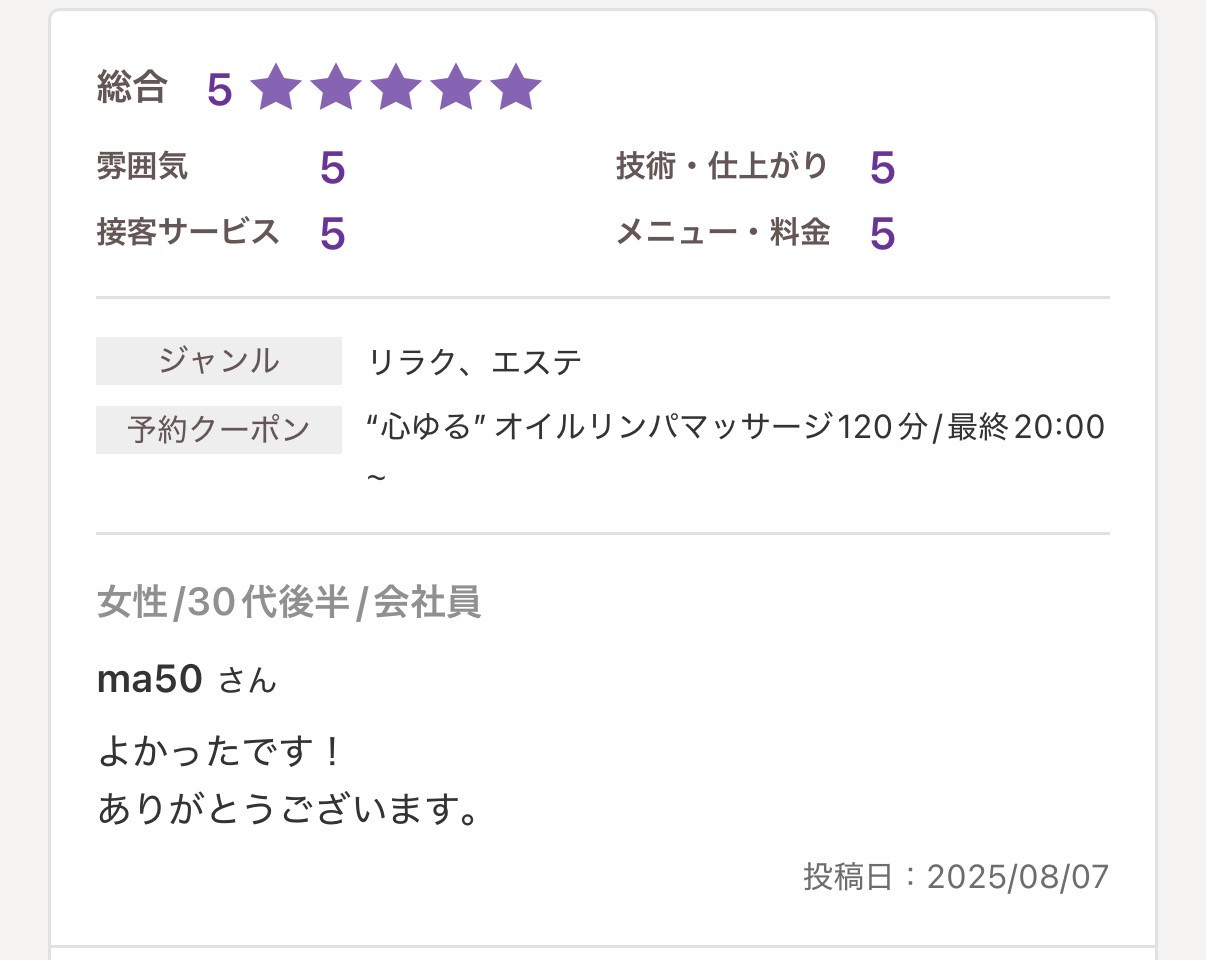Click the メニュー・料金 rating label
Viewport: 1206px width, 960px height.
(723, 232)
